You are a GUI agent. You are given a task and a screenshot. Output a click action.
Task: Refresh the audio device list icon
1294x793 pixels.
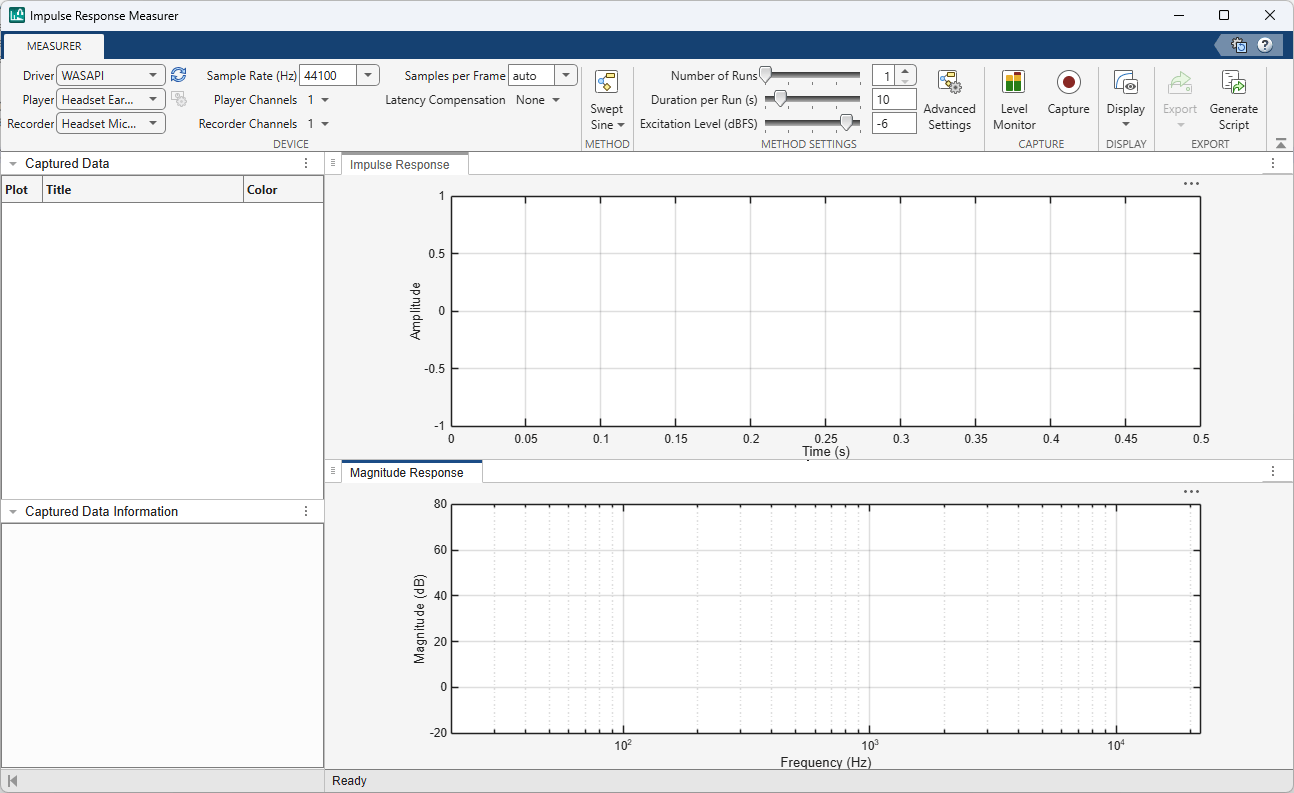coord(178,75)
